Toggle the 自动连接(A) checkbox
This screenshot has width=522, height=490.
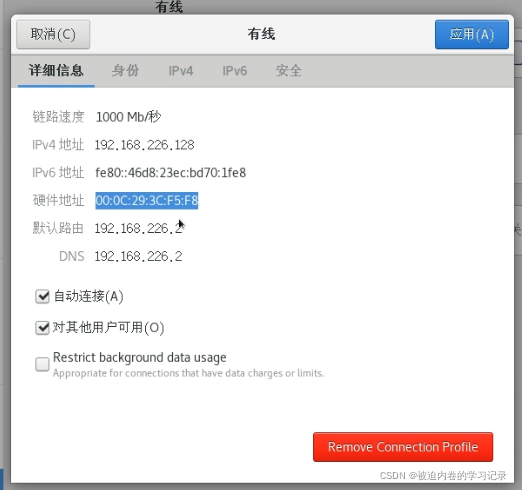tap(42, 296)
